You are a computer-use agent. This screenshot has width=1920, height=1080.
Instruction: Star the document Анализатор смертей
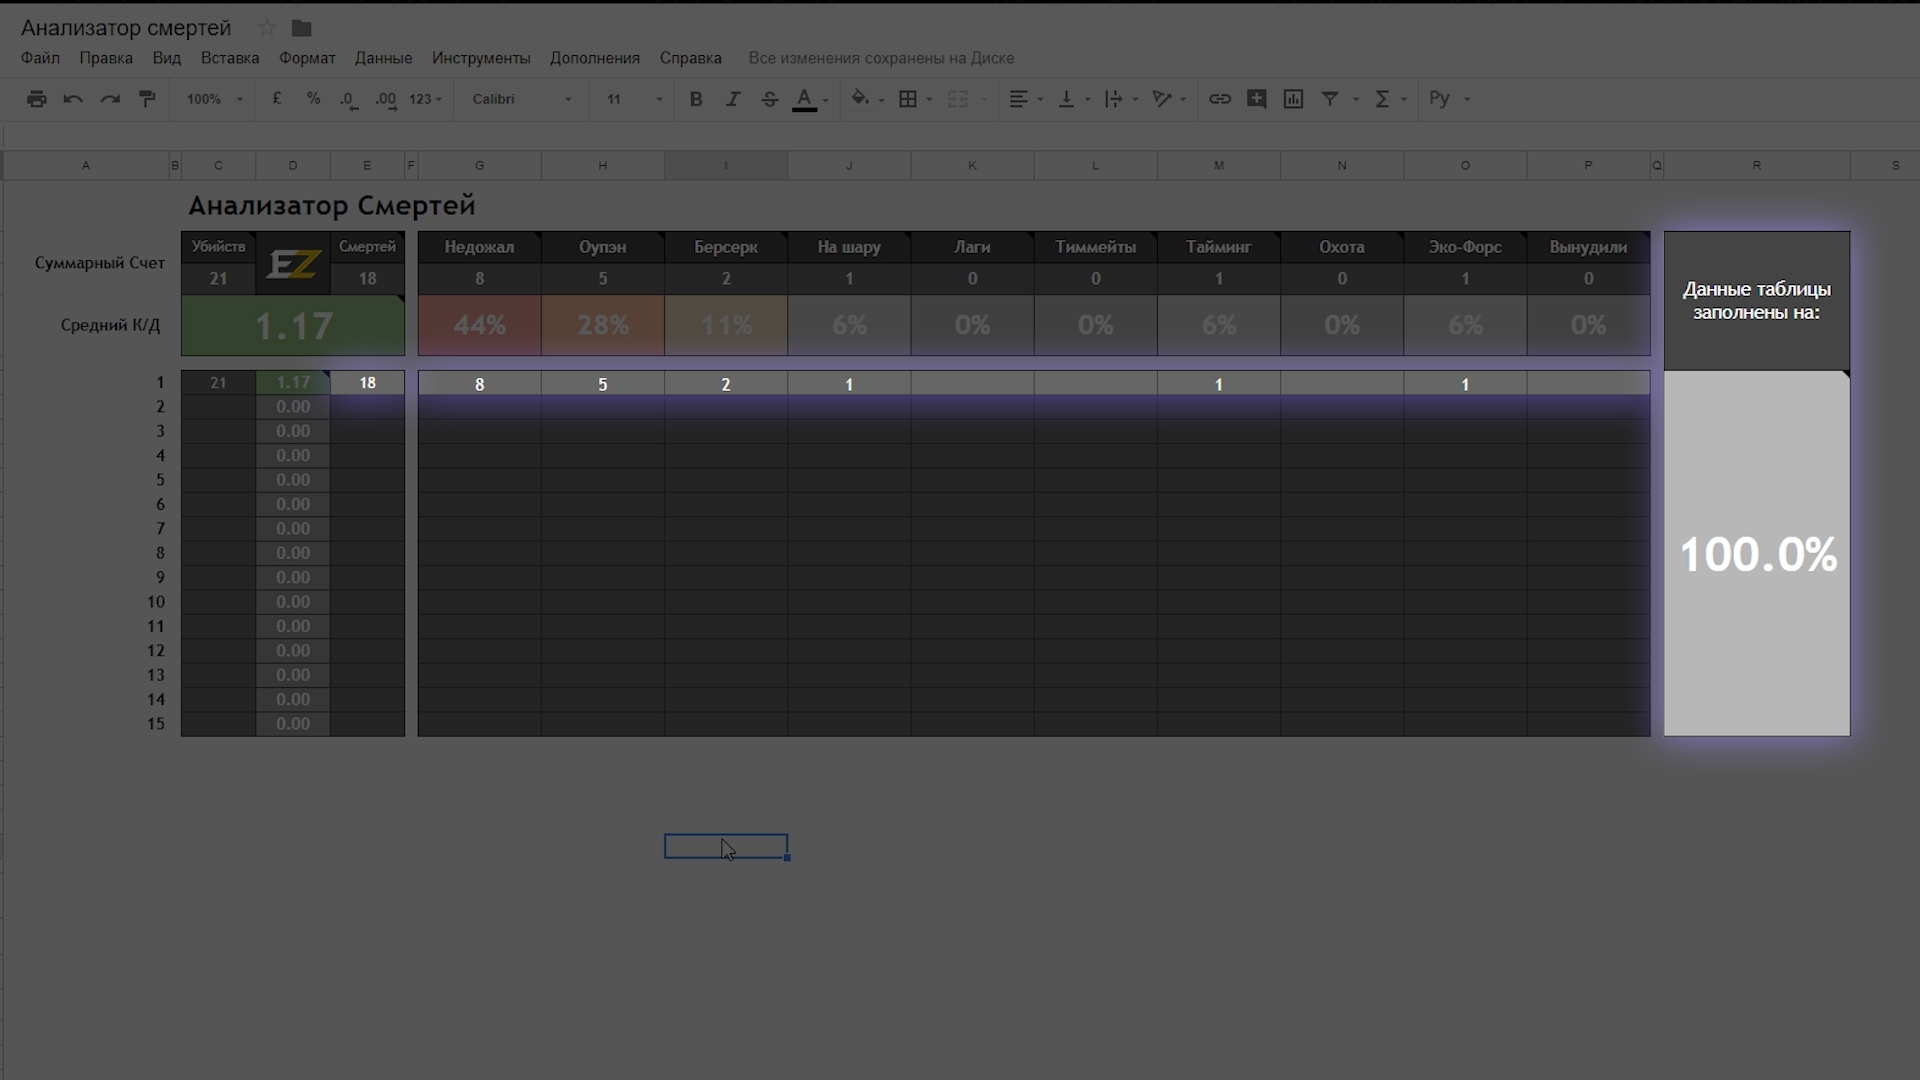click(267, 28)
